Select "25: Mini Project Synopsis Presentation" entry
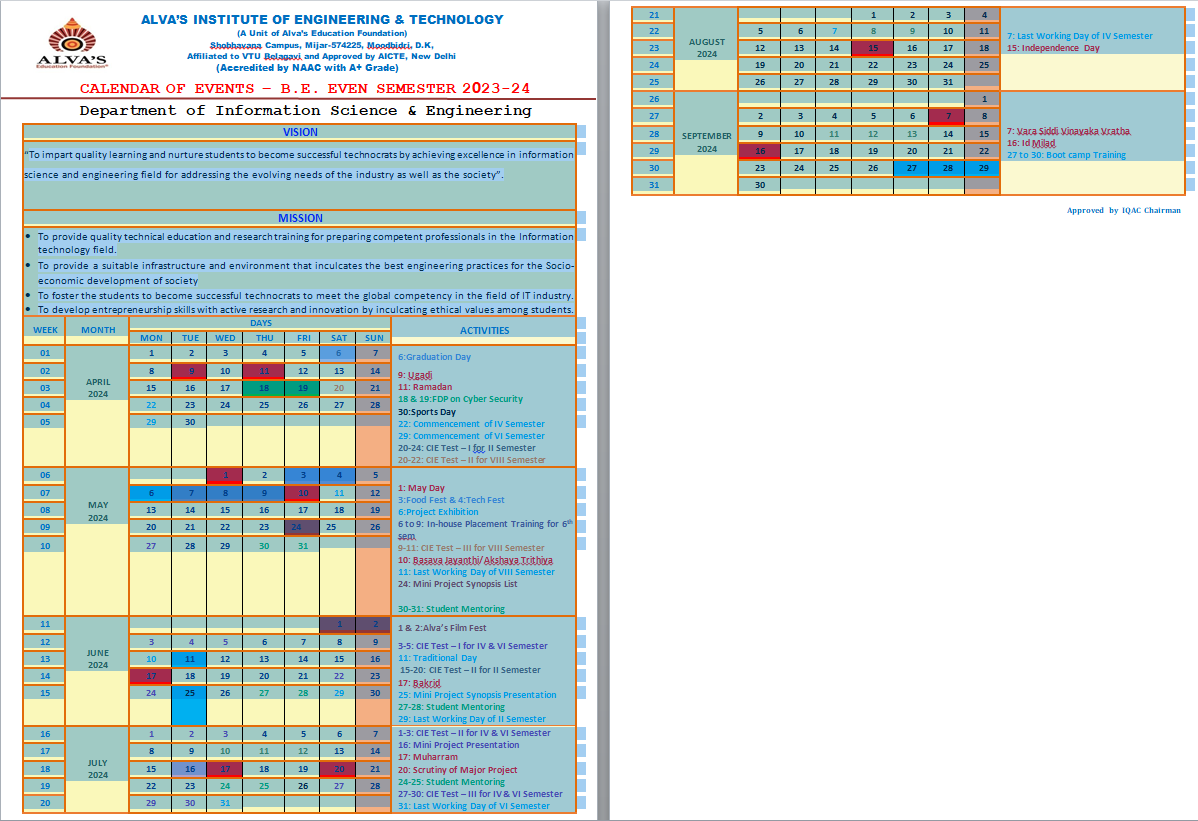Screen dimensions: 1198x821 click(477, 695)
